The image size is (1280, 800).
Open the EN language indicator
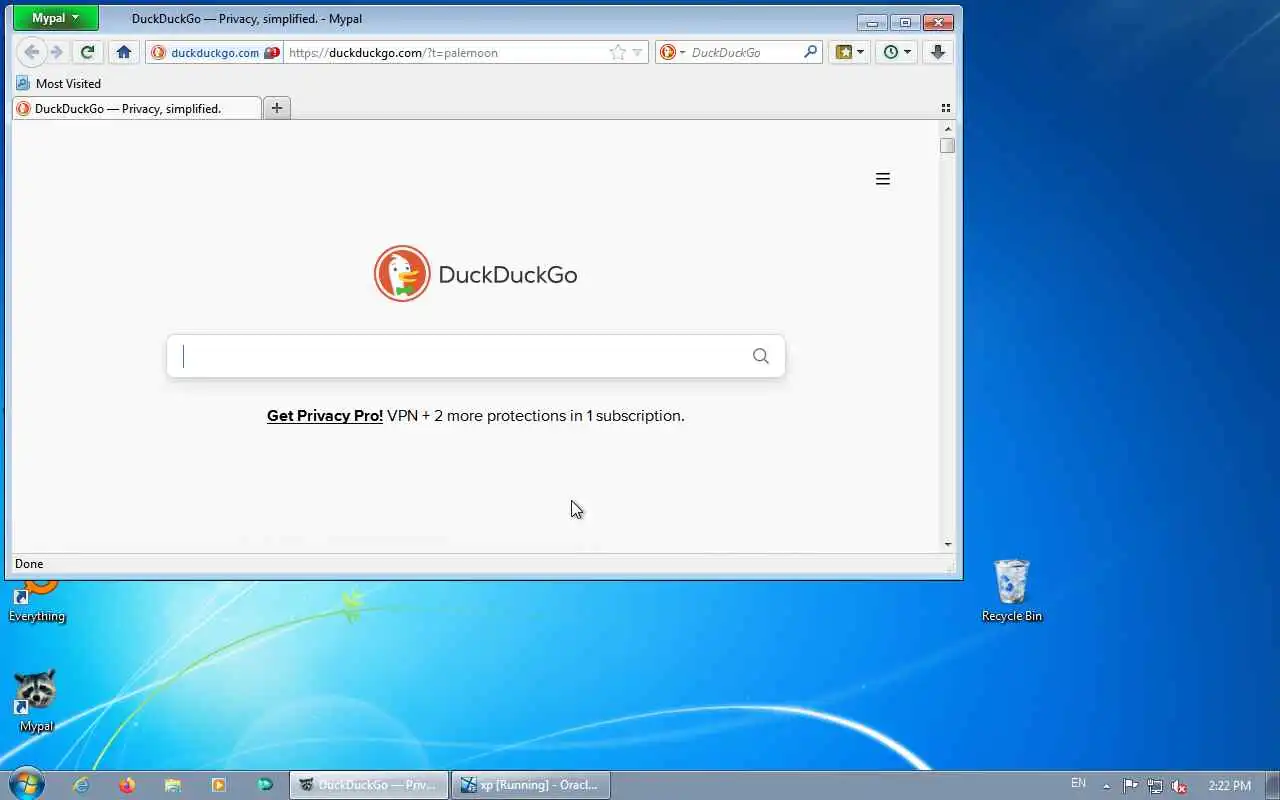1078,784
